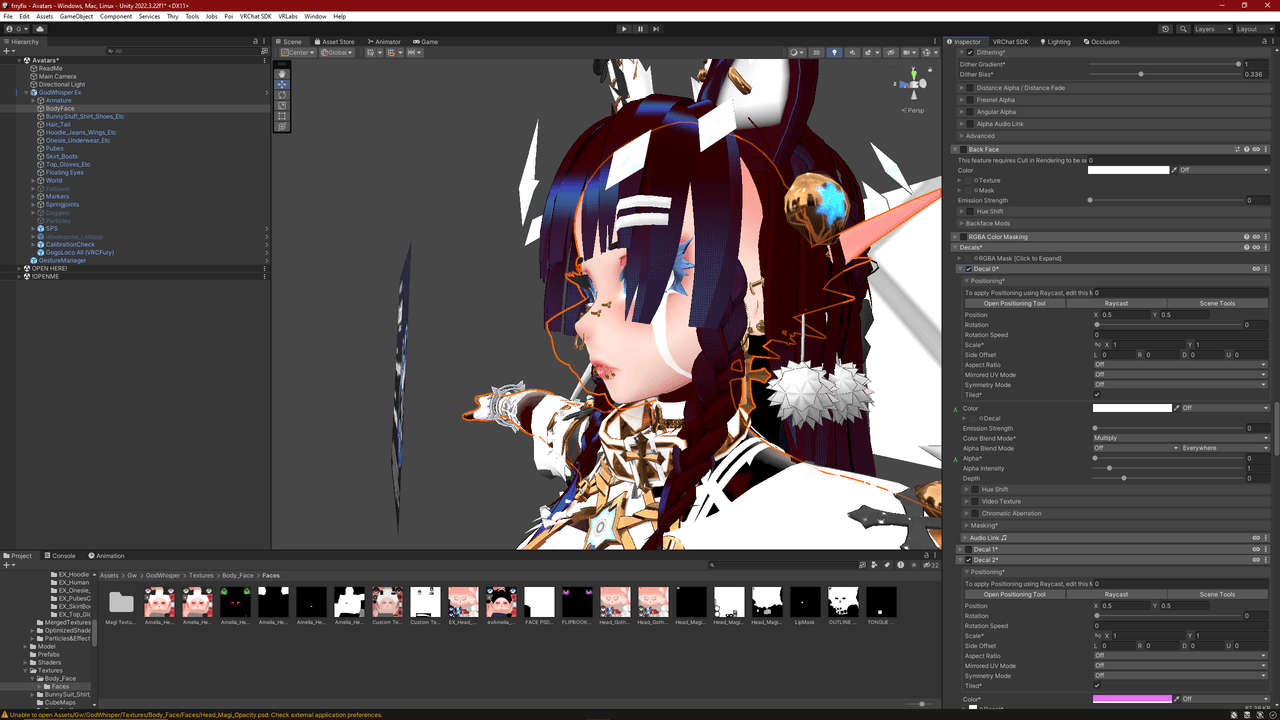Open the VRChat SDK menu in the menu bar
The image size is (1280, 720).
pyautogui.click(x=255, y=16)
